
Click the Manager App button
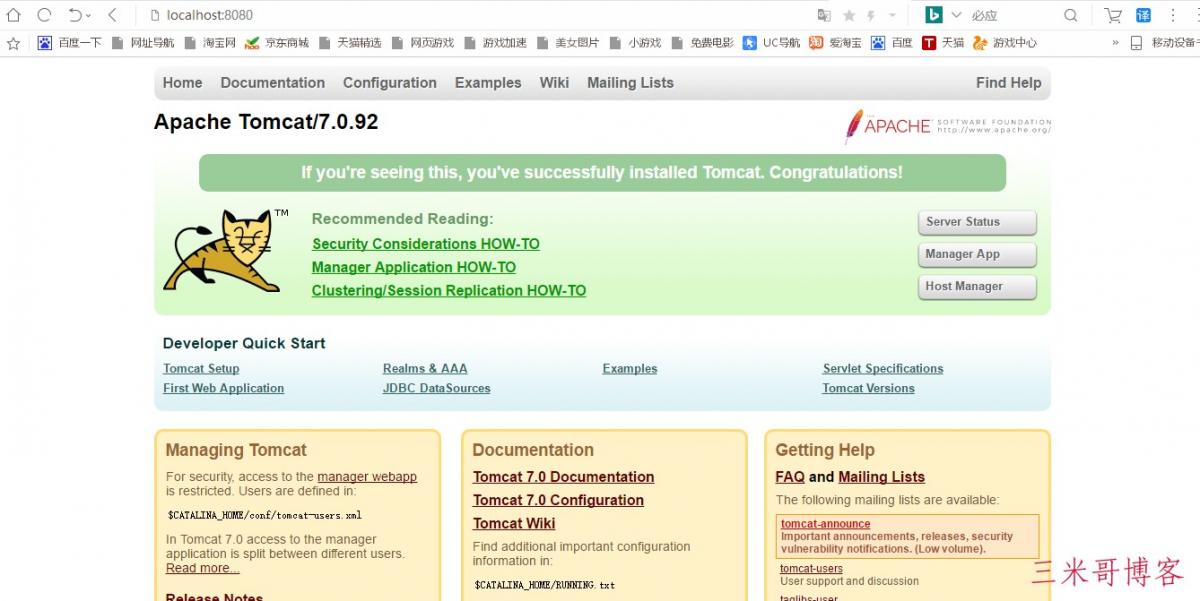tap(977, 254)
